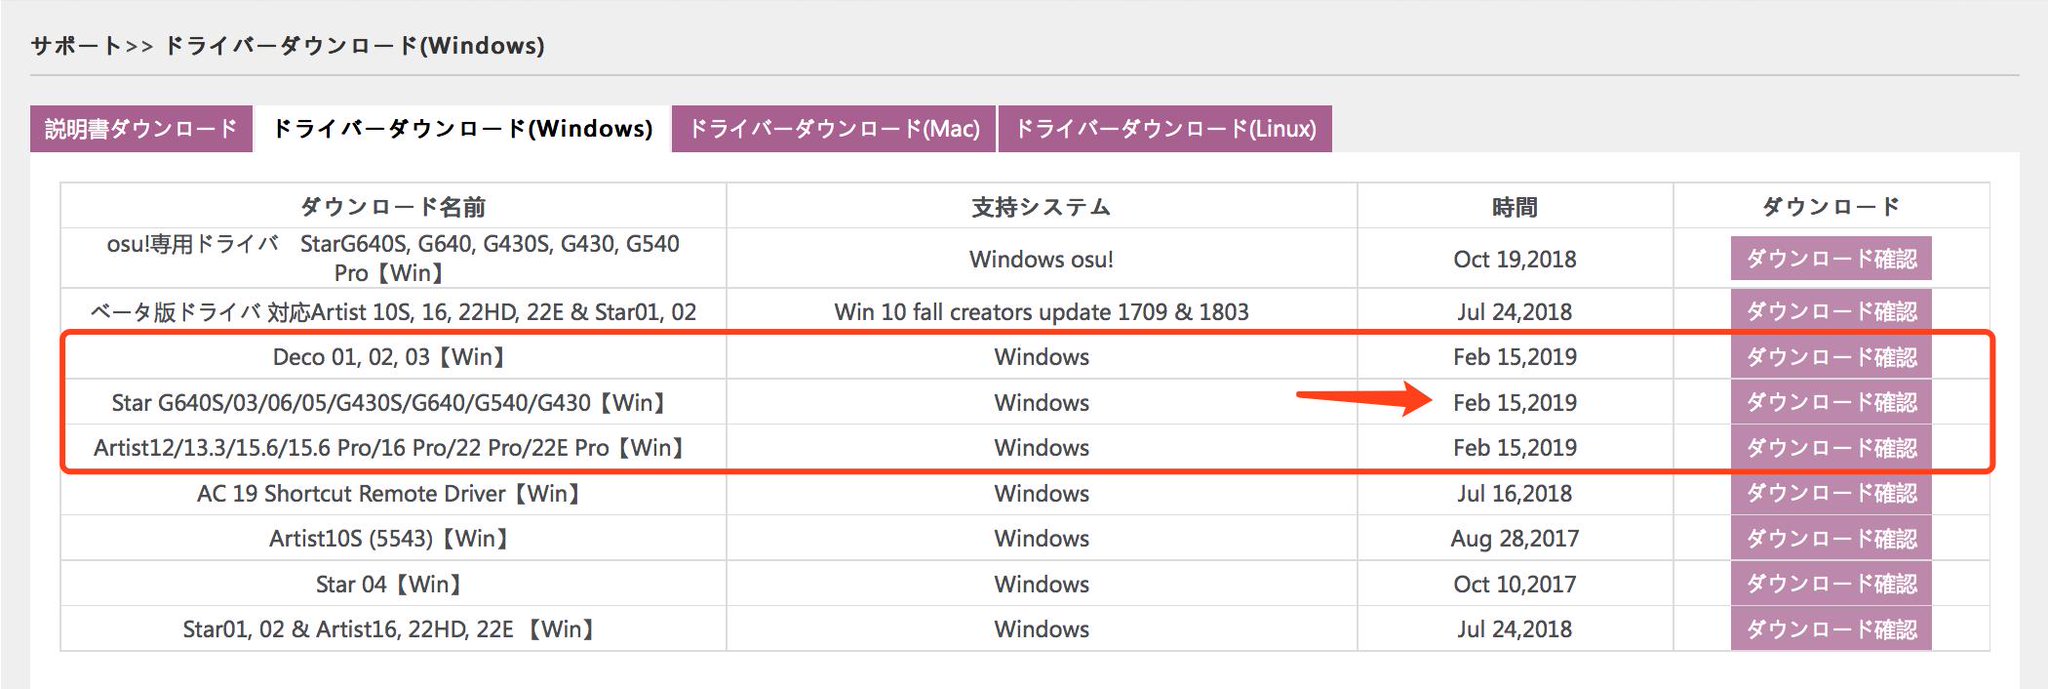Click ダウンロード確認 for Artist12/13.3/15.6 row
Viewport: 2048px width, 689px height.
[x=1831, y=448]
